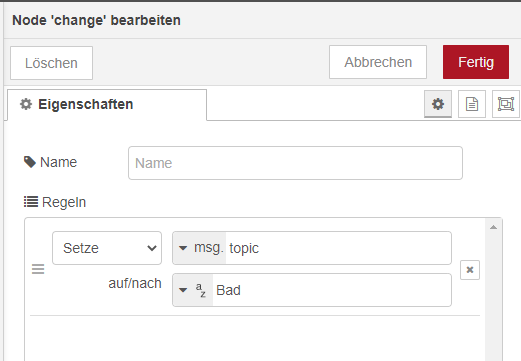Viewport: 521px width, 361px height.
Task: Open the Setze action dropdown
Action: [x=107, y=248]
